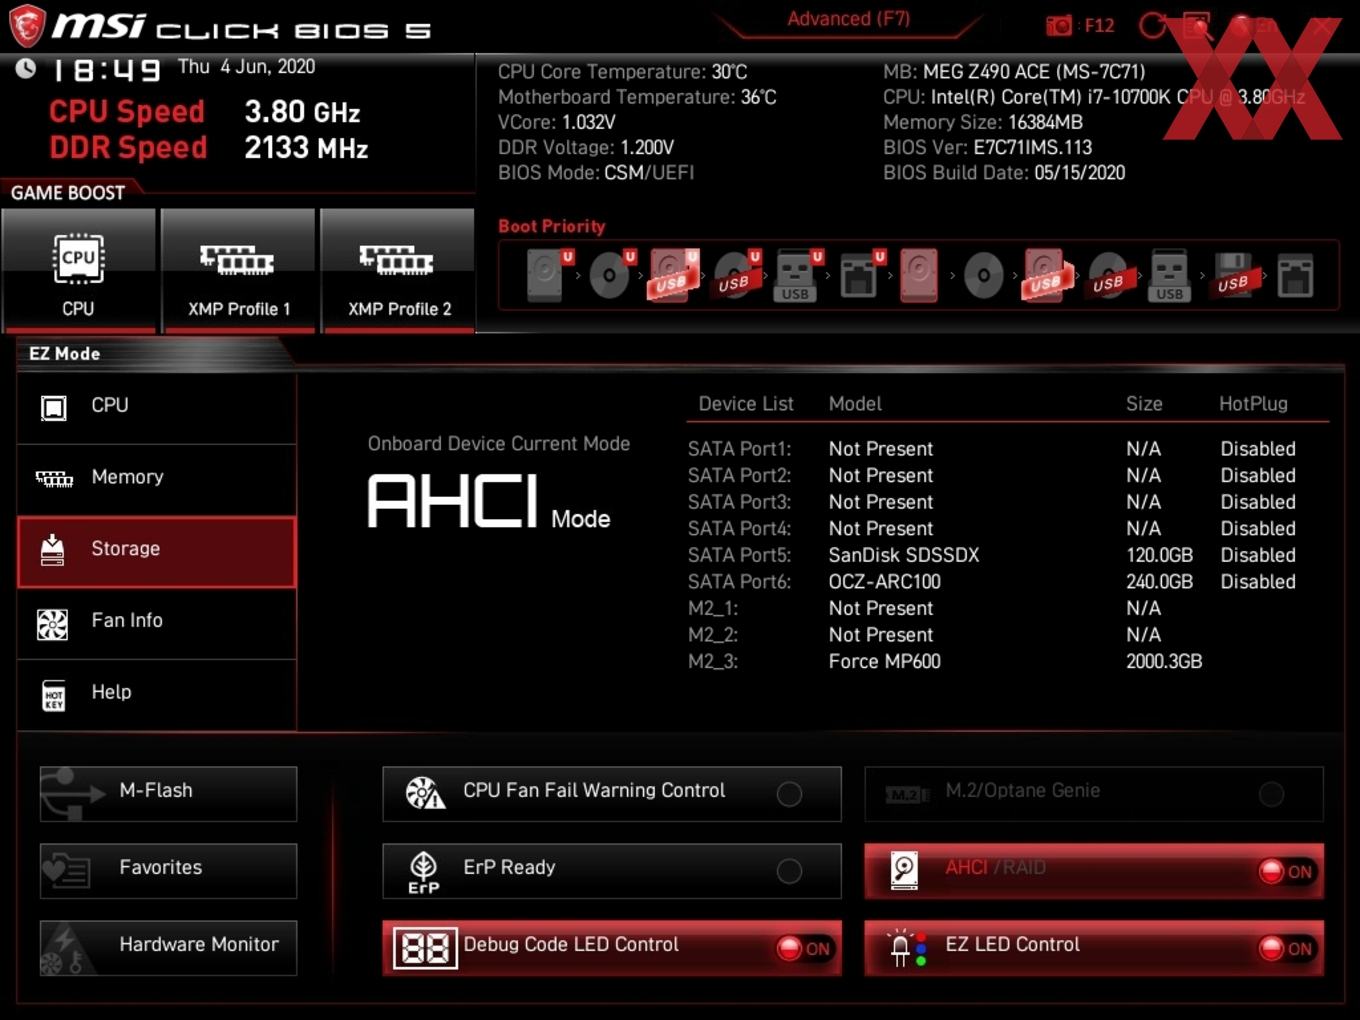The image size is (1360, 1020).
Task: Click the 88 debug code display icon
Action: pos(425,948)
